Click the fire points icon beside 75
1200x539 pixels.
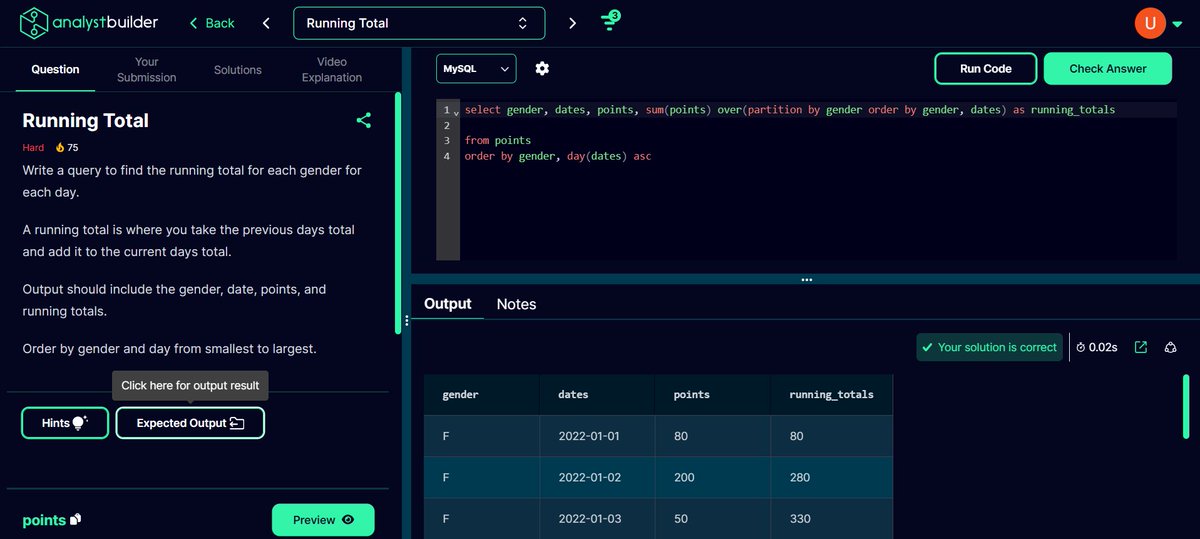click(x=60, y=147)
